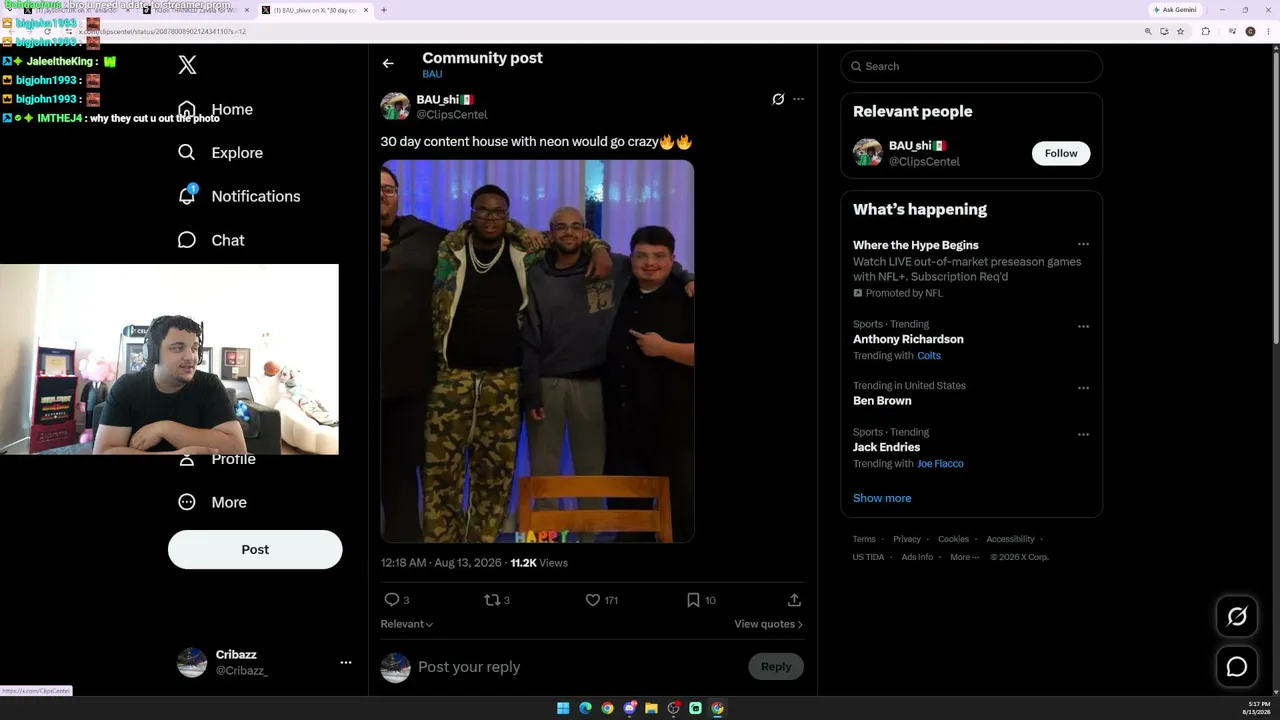Open a new browser tab
The image size is (1280, 720).
(x=384, y=10)
